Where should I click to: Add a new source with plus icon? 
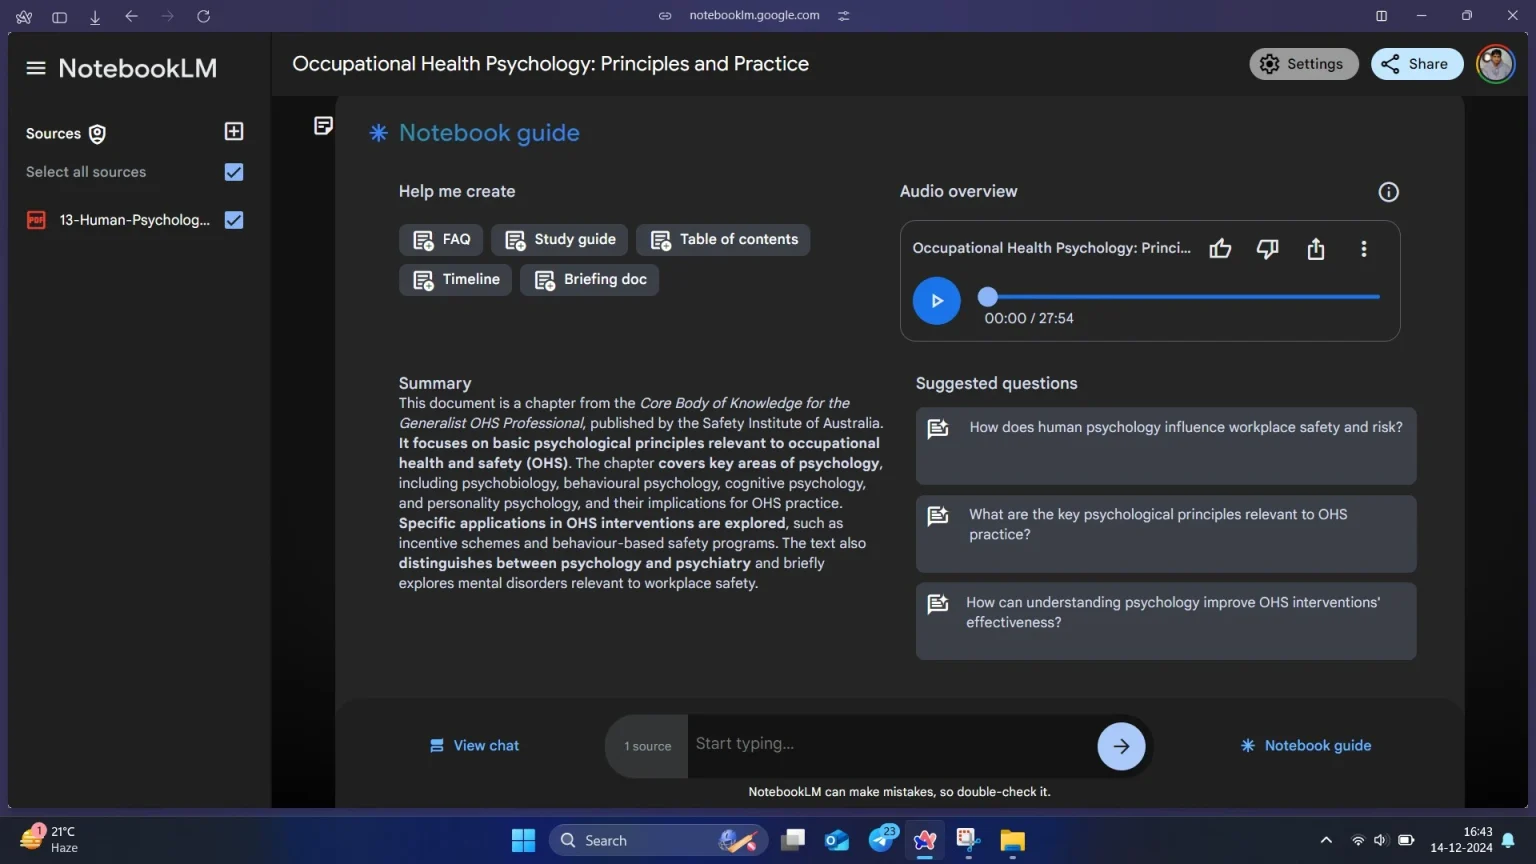[x=234, y=131]
